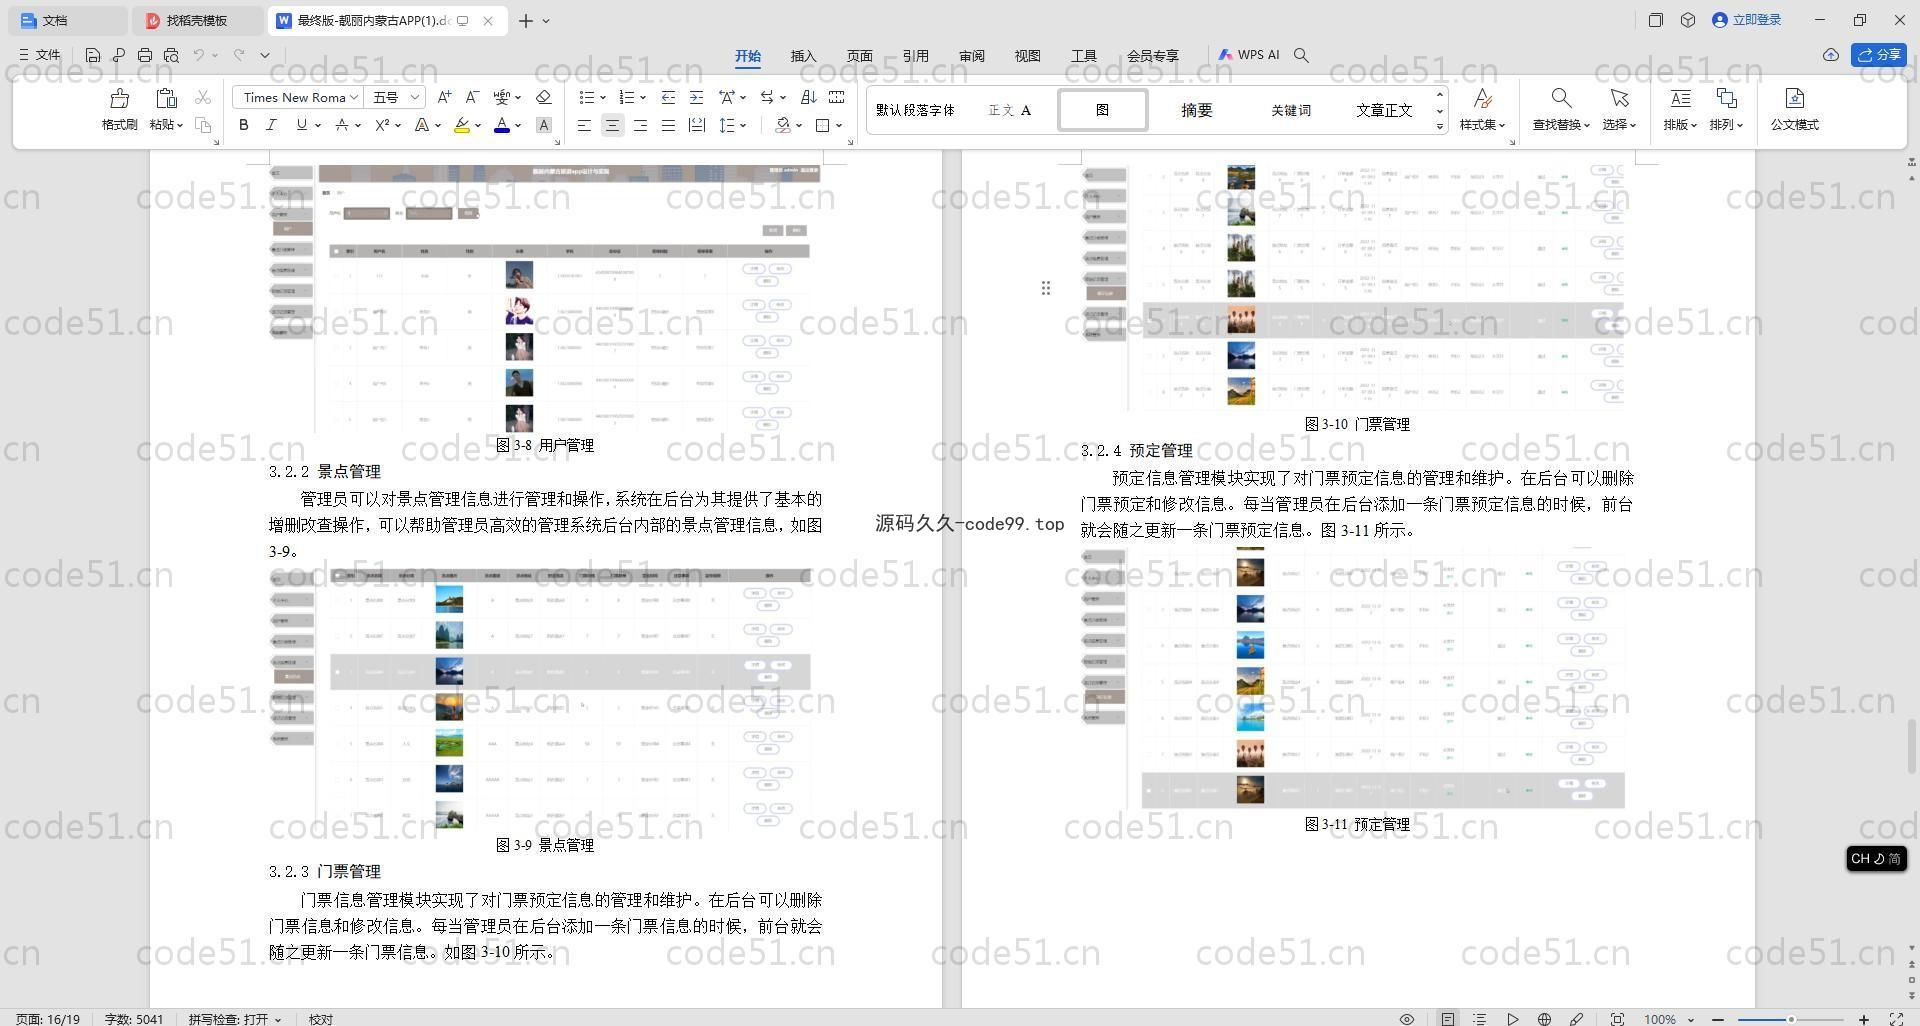Align text right icon

[640, 125]
